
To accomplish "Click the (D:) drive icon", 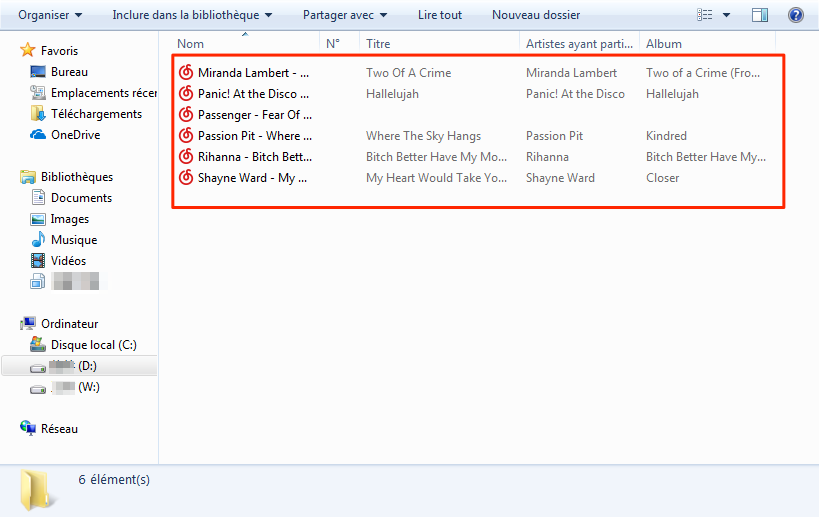I will pyautogui.click(x=38, y=368).
